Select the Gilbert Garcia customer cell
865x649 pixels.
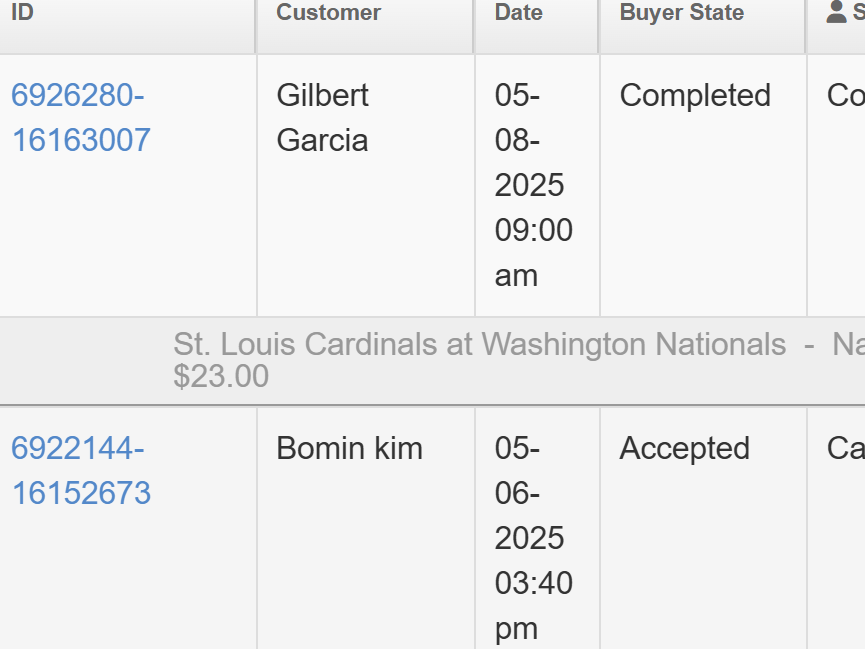366,185
